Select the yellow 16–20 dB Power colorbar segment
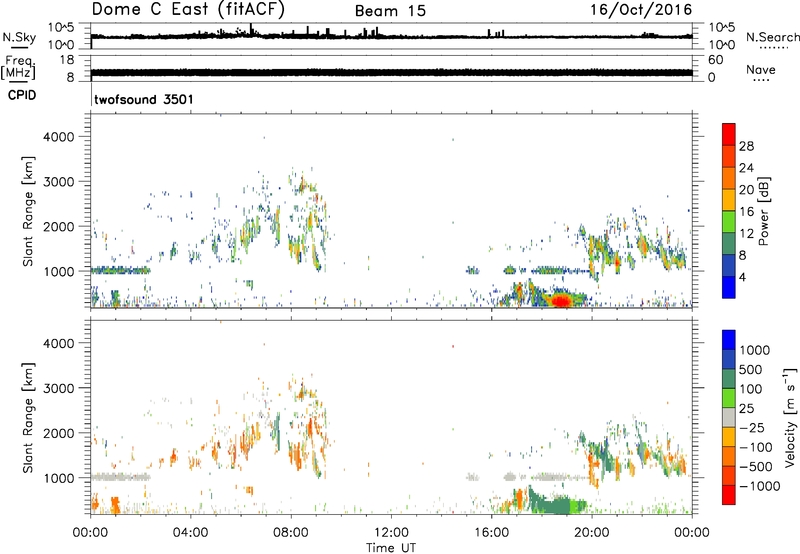 point(729,200)
